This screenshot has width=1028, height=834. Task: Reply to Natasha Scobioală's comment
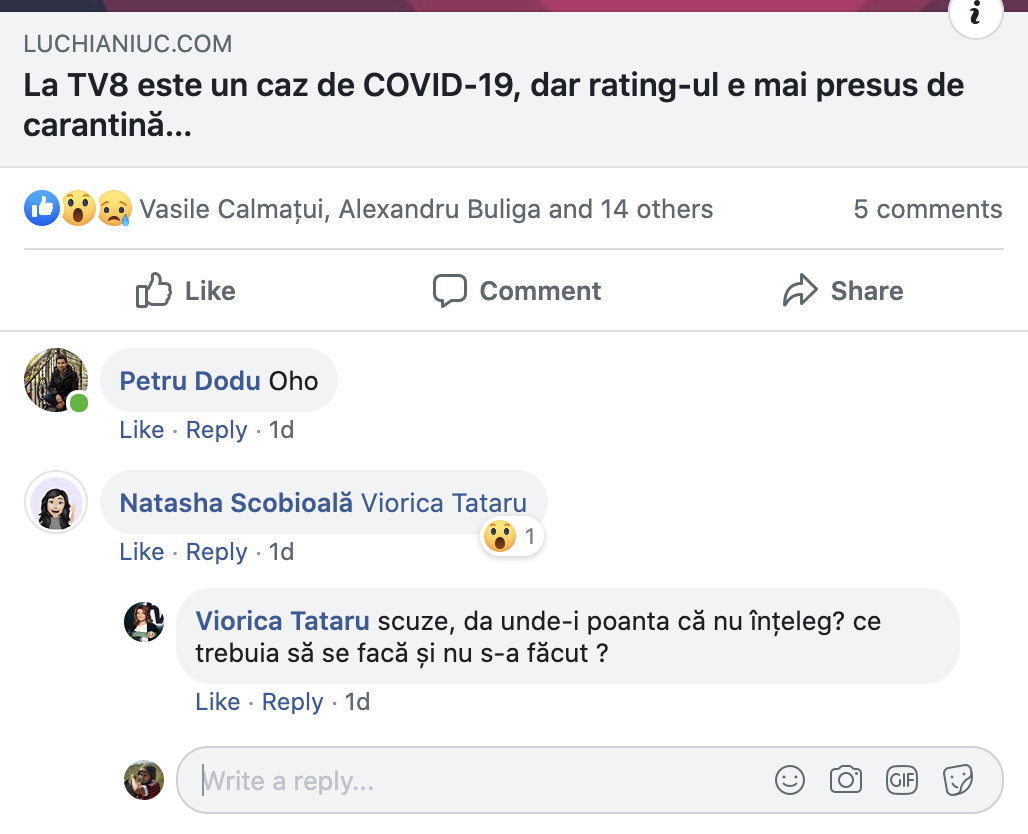pyautogui.click(x=216, y=552)
